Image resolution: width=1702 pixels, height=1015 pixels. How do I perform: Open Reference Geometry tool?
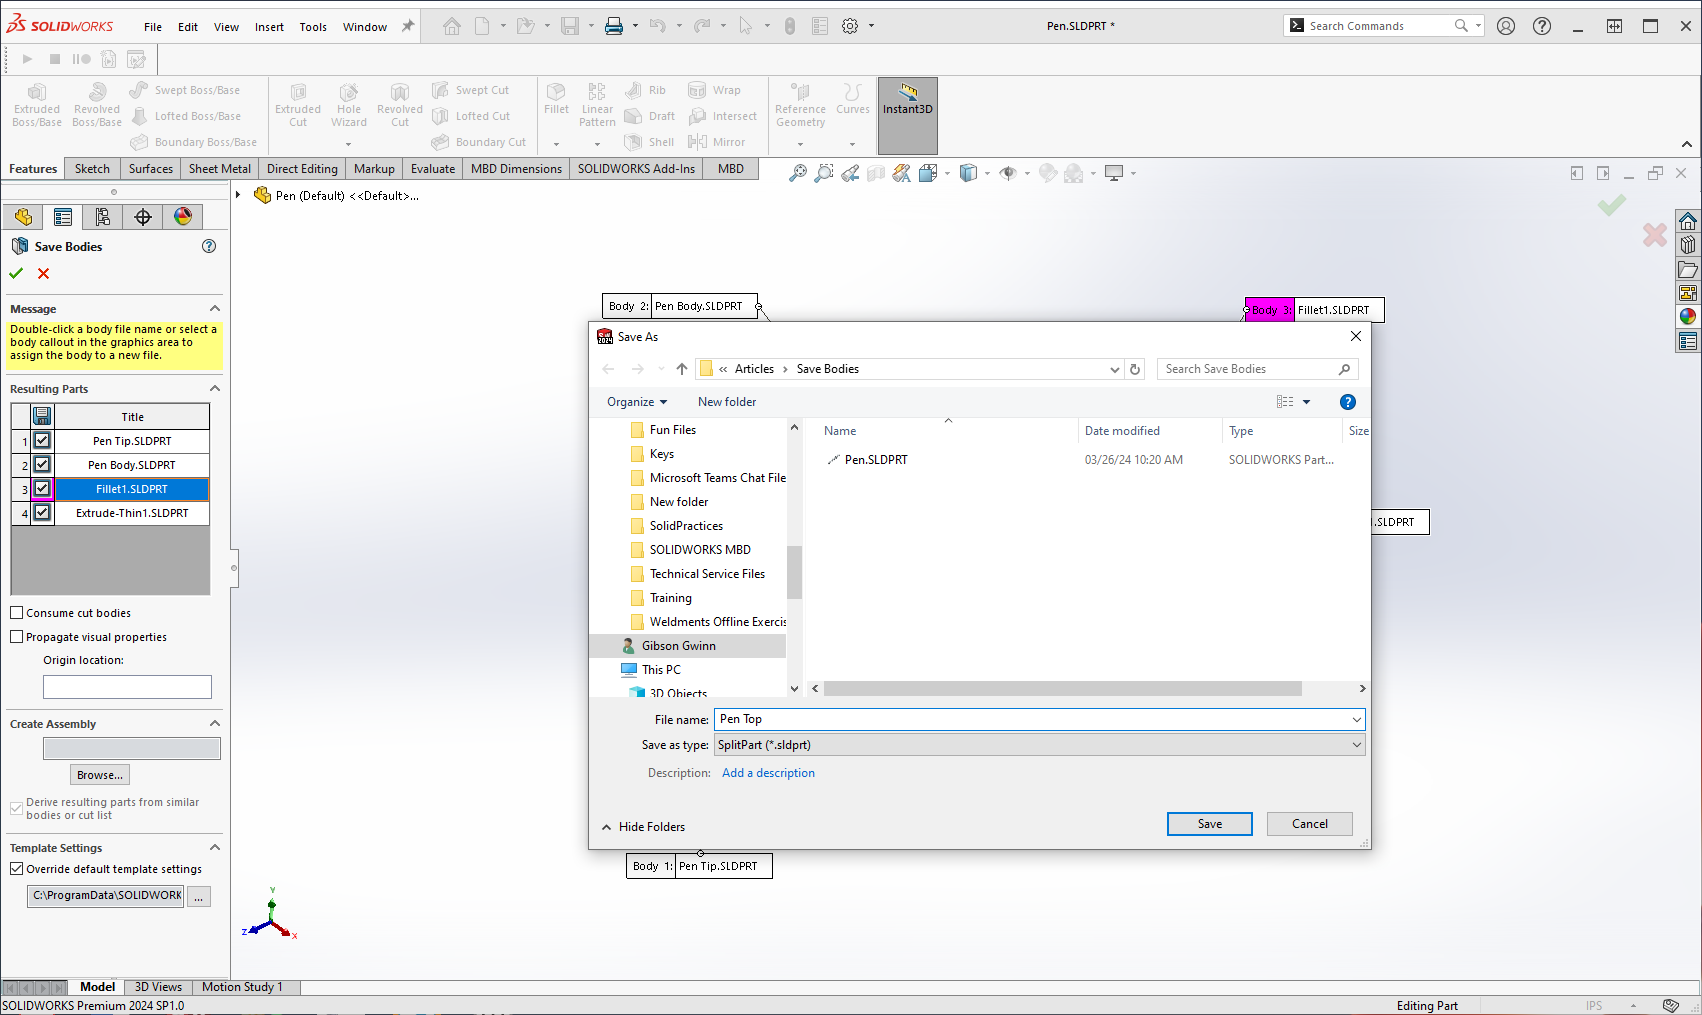(x=800, y=105)
